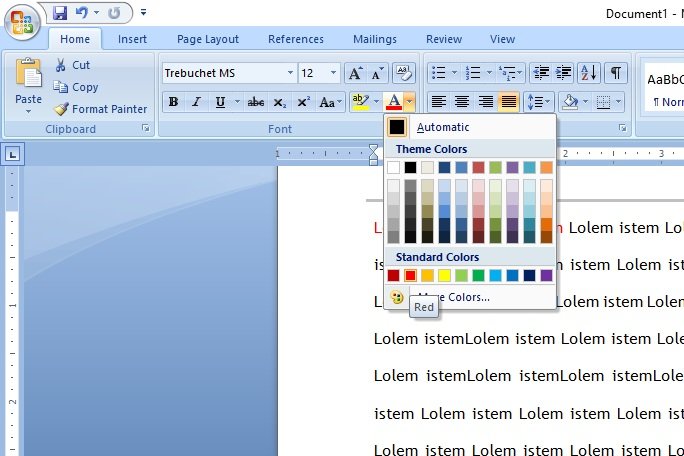Toggle justify alignment
Viewport: 684px width, 456px height.
click(x=509, y=102)
